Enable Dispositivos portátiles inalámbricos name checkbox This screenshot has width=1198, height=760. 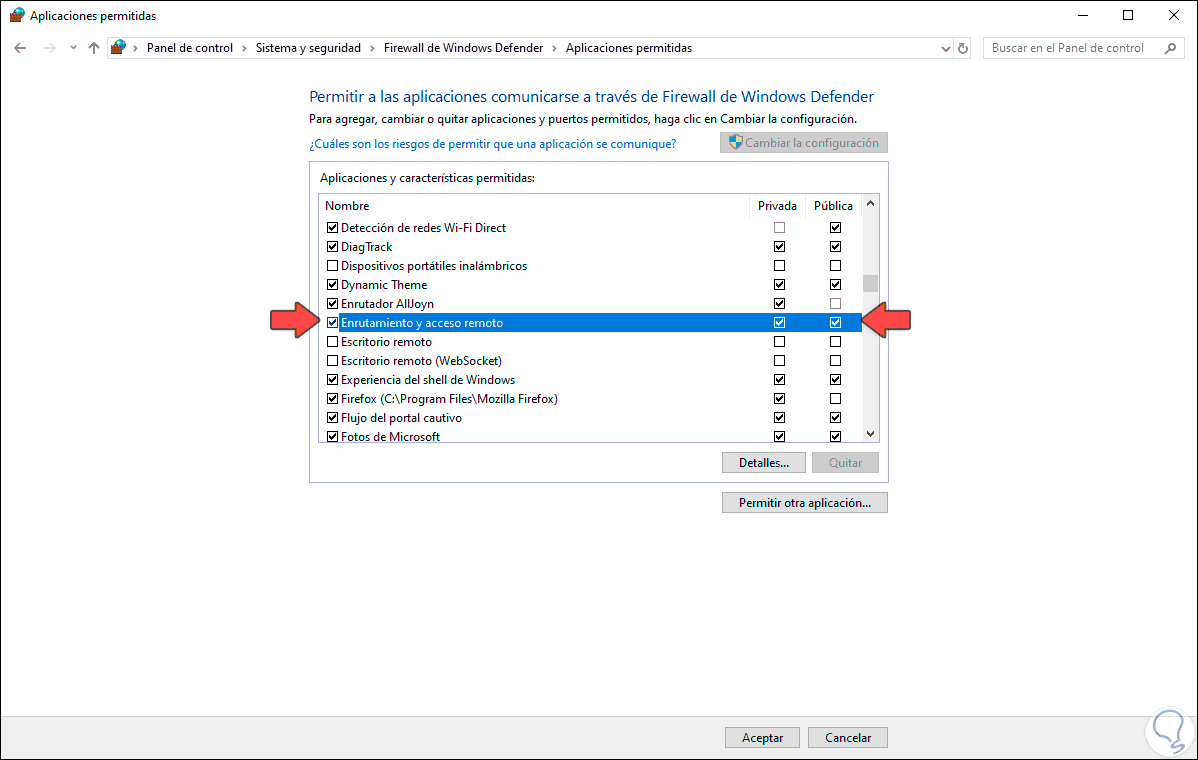click(x=332, y=266)
